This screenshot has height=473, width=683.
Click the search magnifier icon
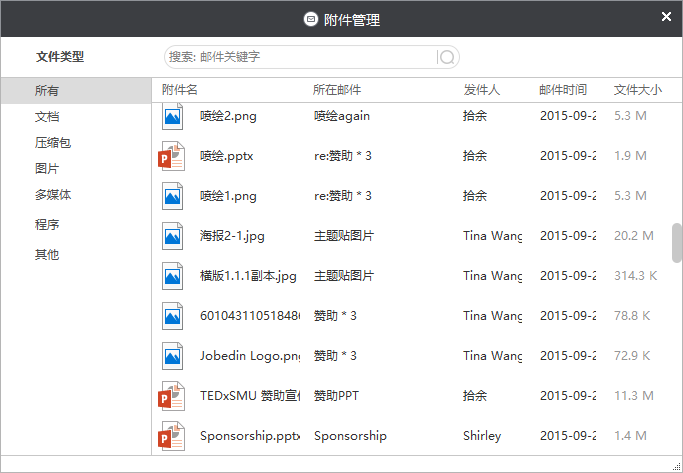448,57
